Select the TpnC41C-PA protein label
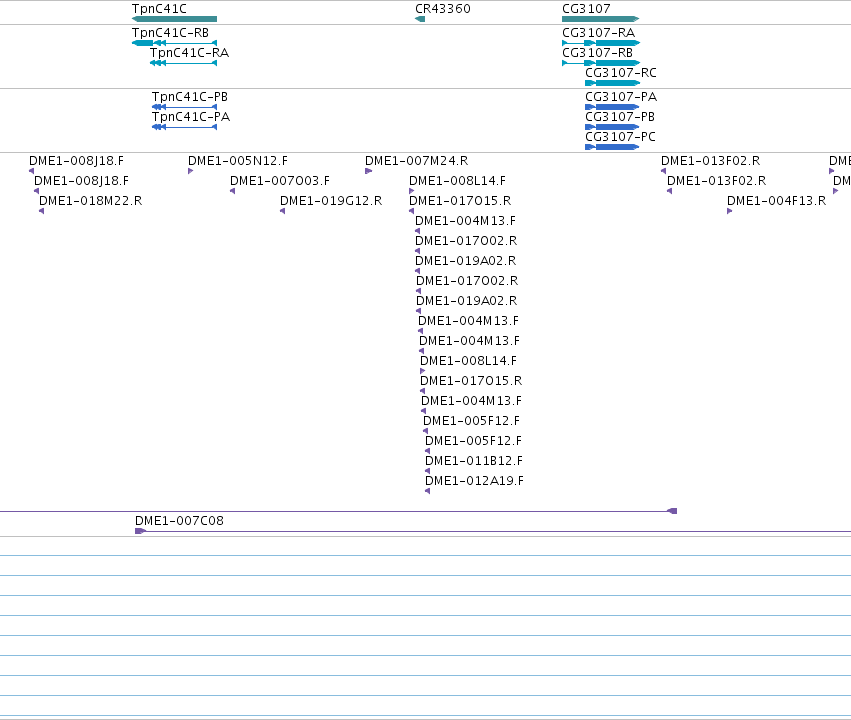Viewport: 851px width, 720px height. click(191, 117)
